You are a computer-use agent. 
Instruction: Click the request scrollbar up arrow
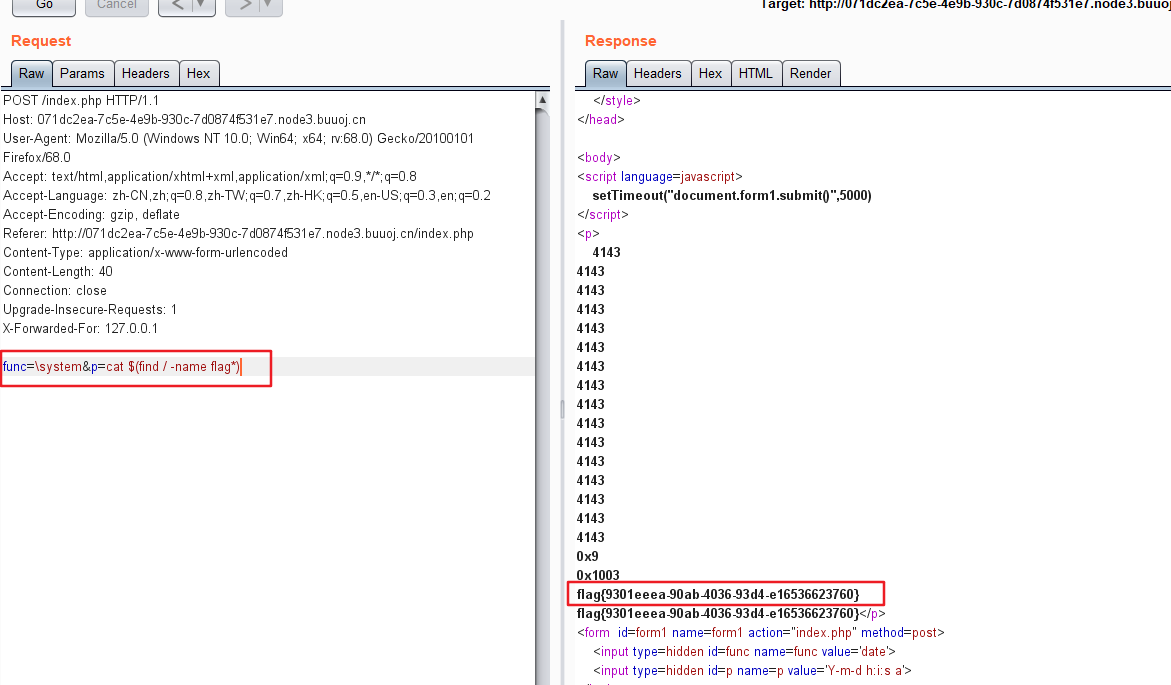[x=543, y=99]
